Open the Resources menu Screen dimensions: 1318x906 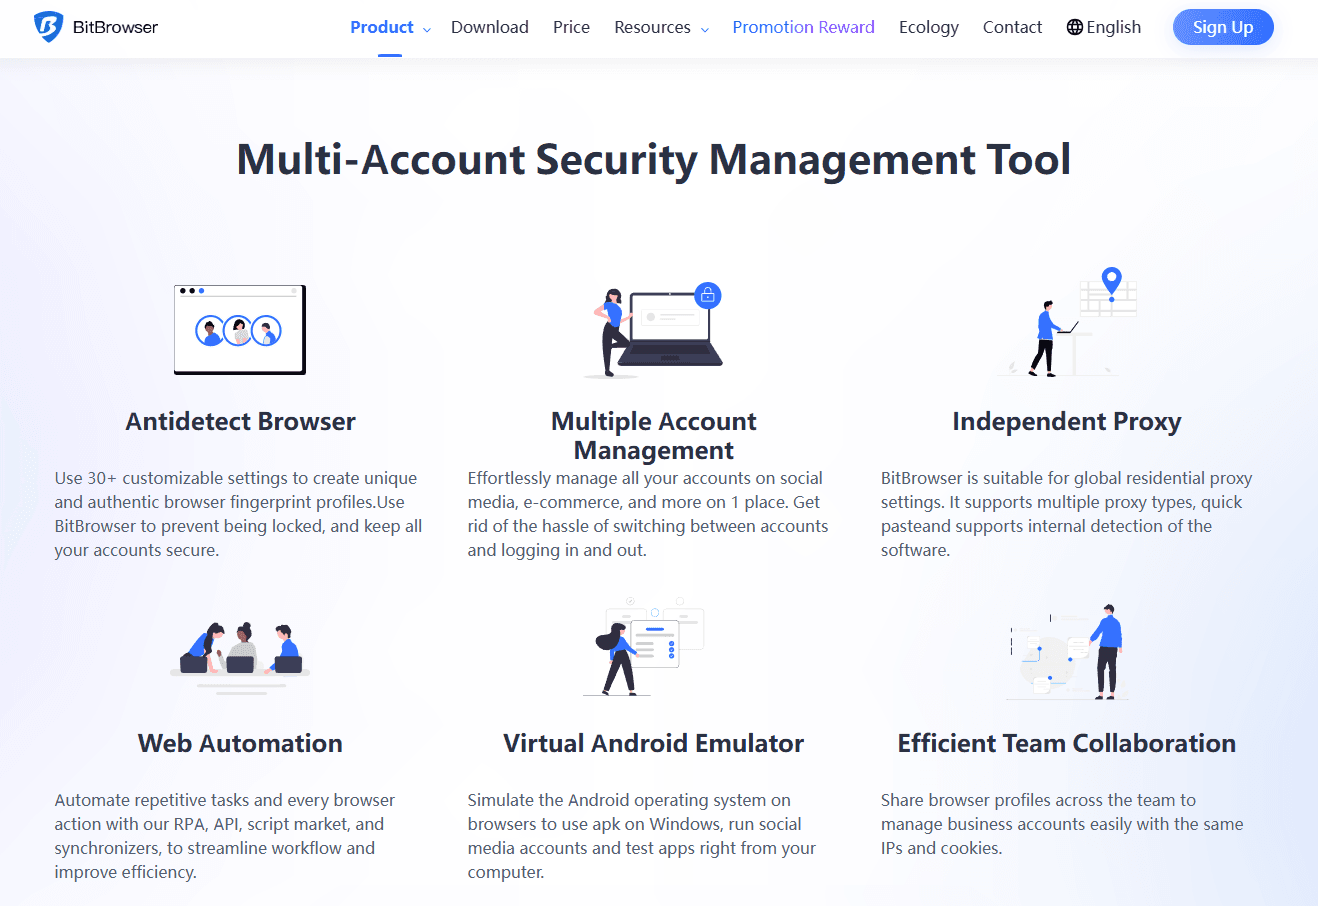(652, 27)
